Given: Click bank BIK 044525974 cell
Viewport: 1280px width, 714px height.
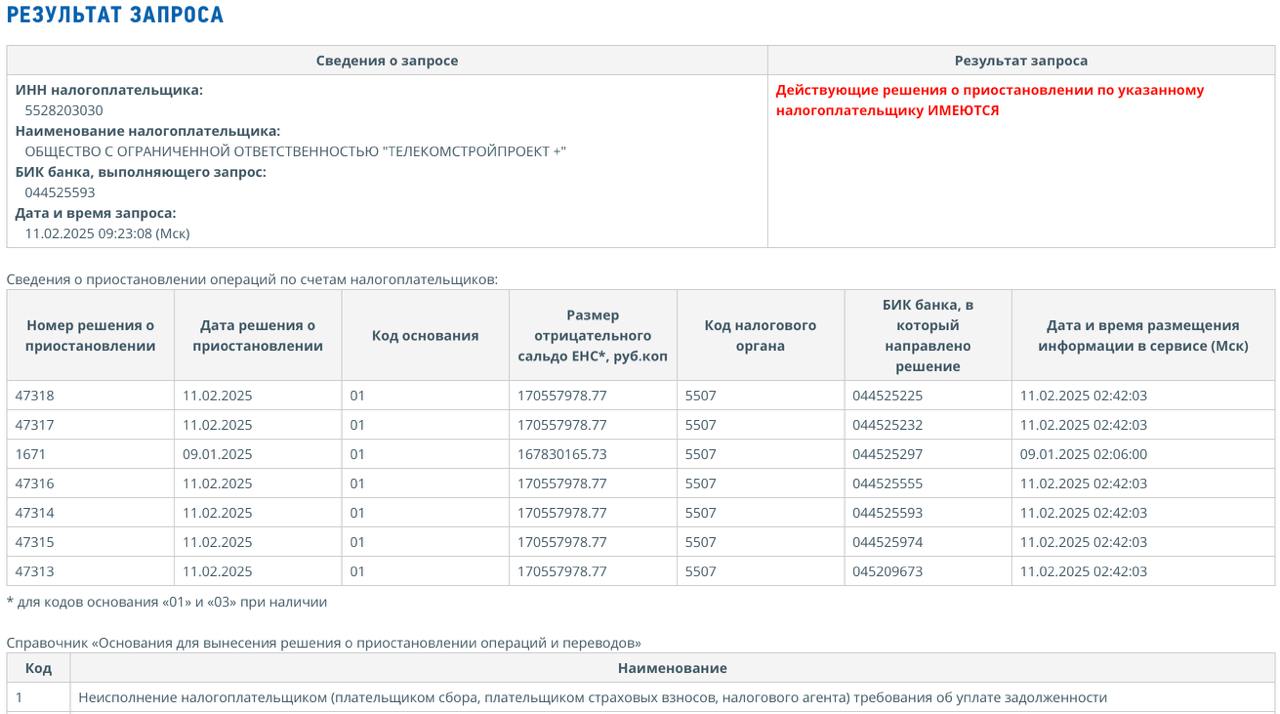Looking at the screenshot, I should coord(887,542).
